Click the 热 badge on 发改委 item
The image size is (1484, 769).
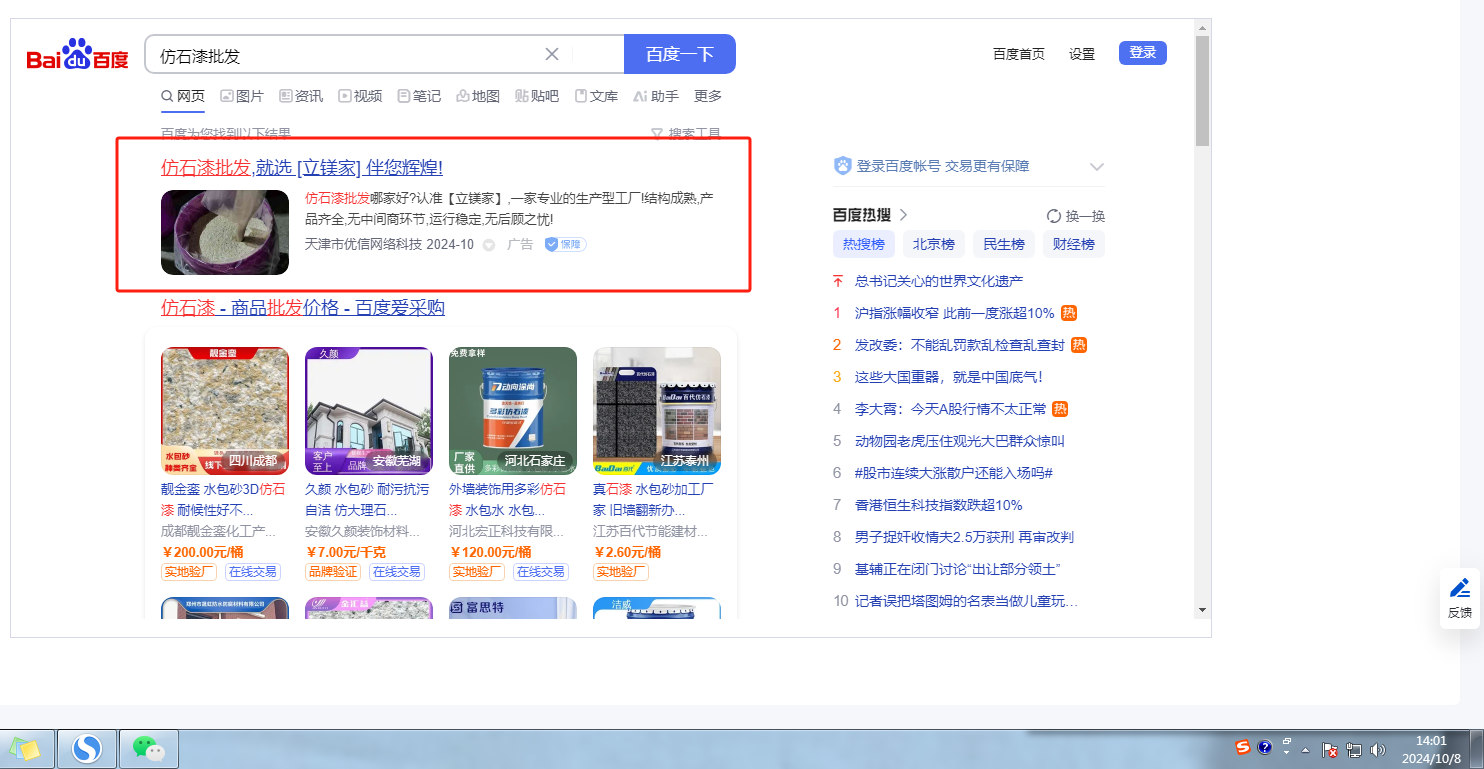[1079, 345]
